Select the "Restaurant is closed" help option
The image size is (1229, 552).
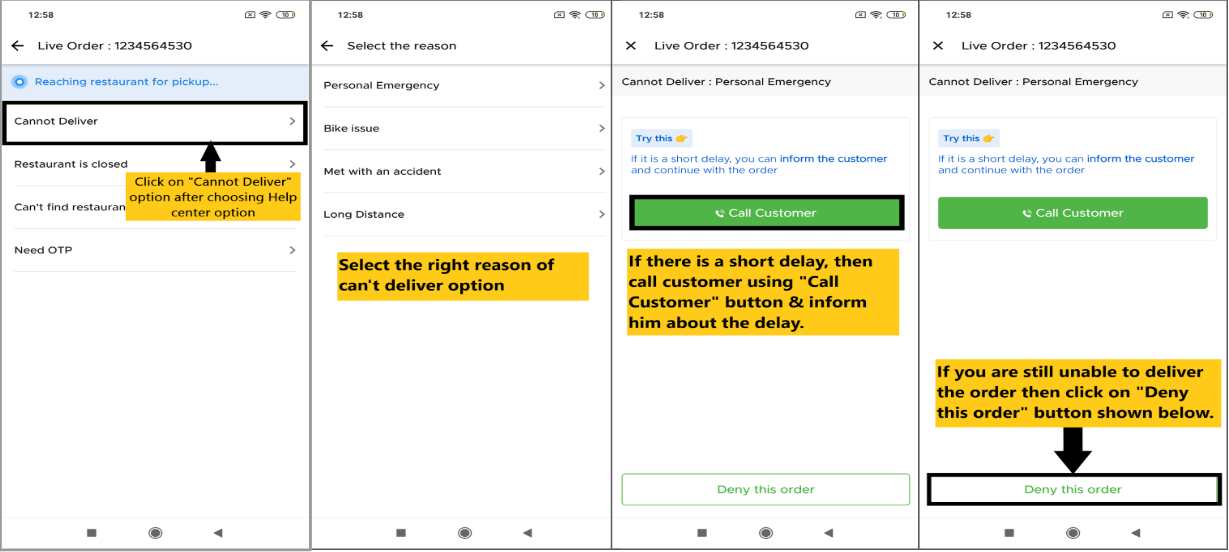(x=71, y=164)
